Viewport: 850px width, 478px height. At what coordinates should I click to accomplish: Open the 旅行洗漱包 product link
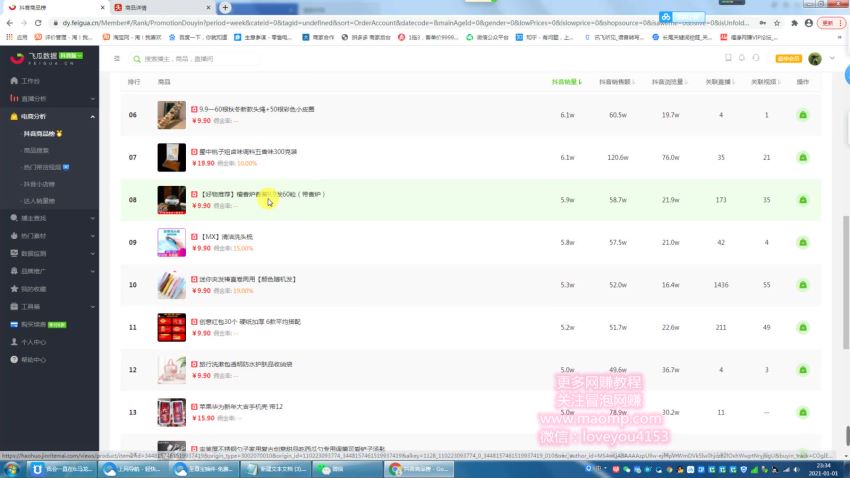246,364
